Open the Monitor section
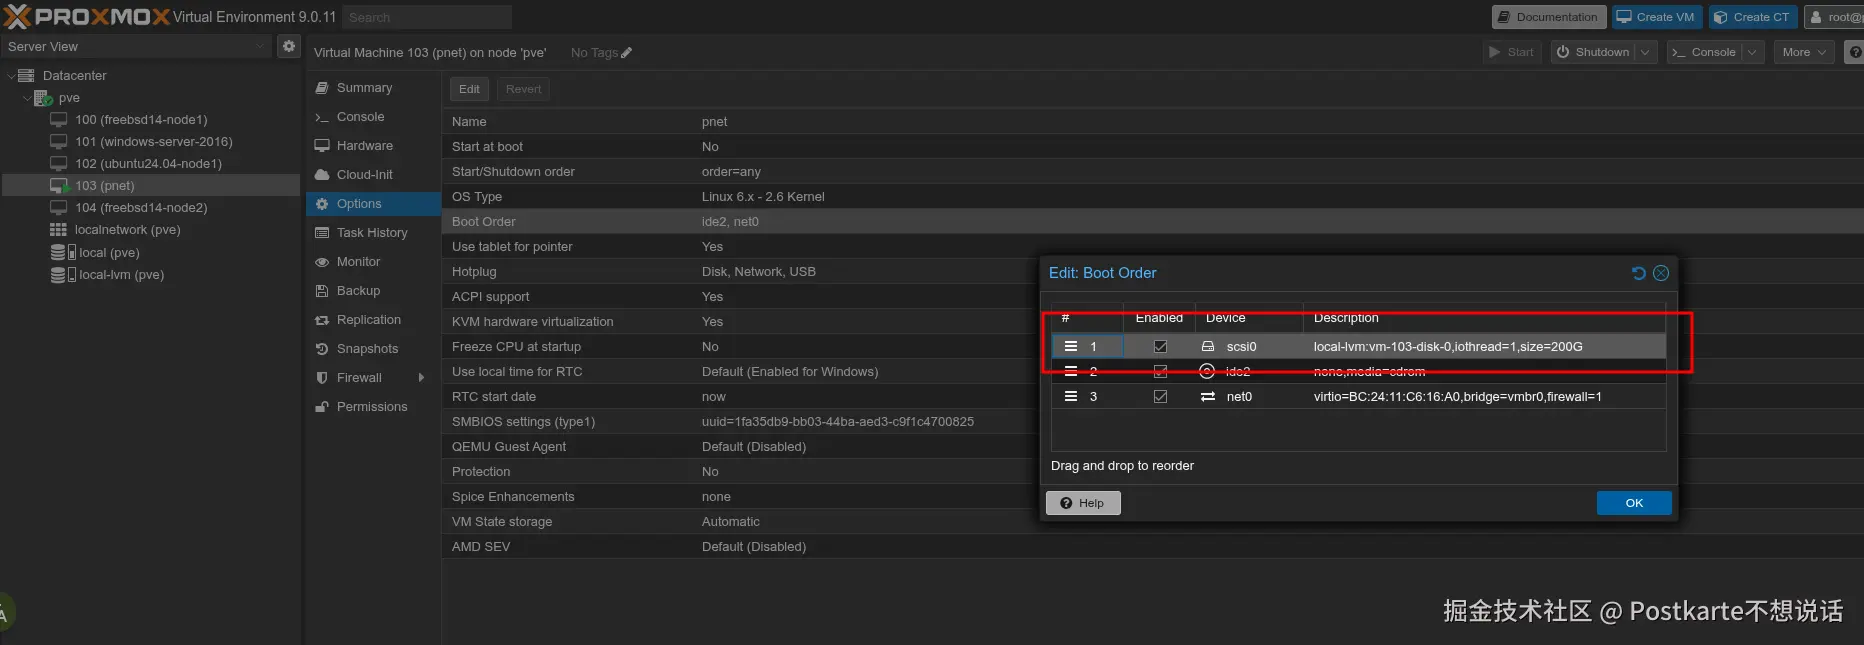The height and width of the screenshot is (645, 1864). (373, 262)
